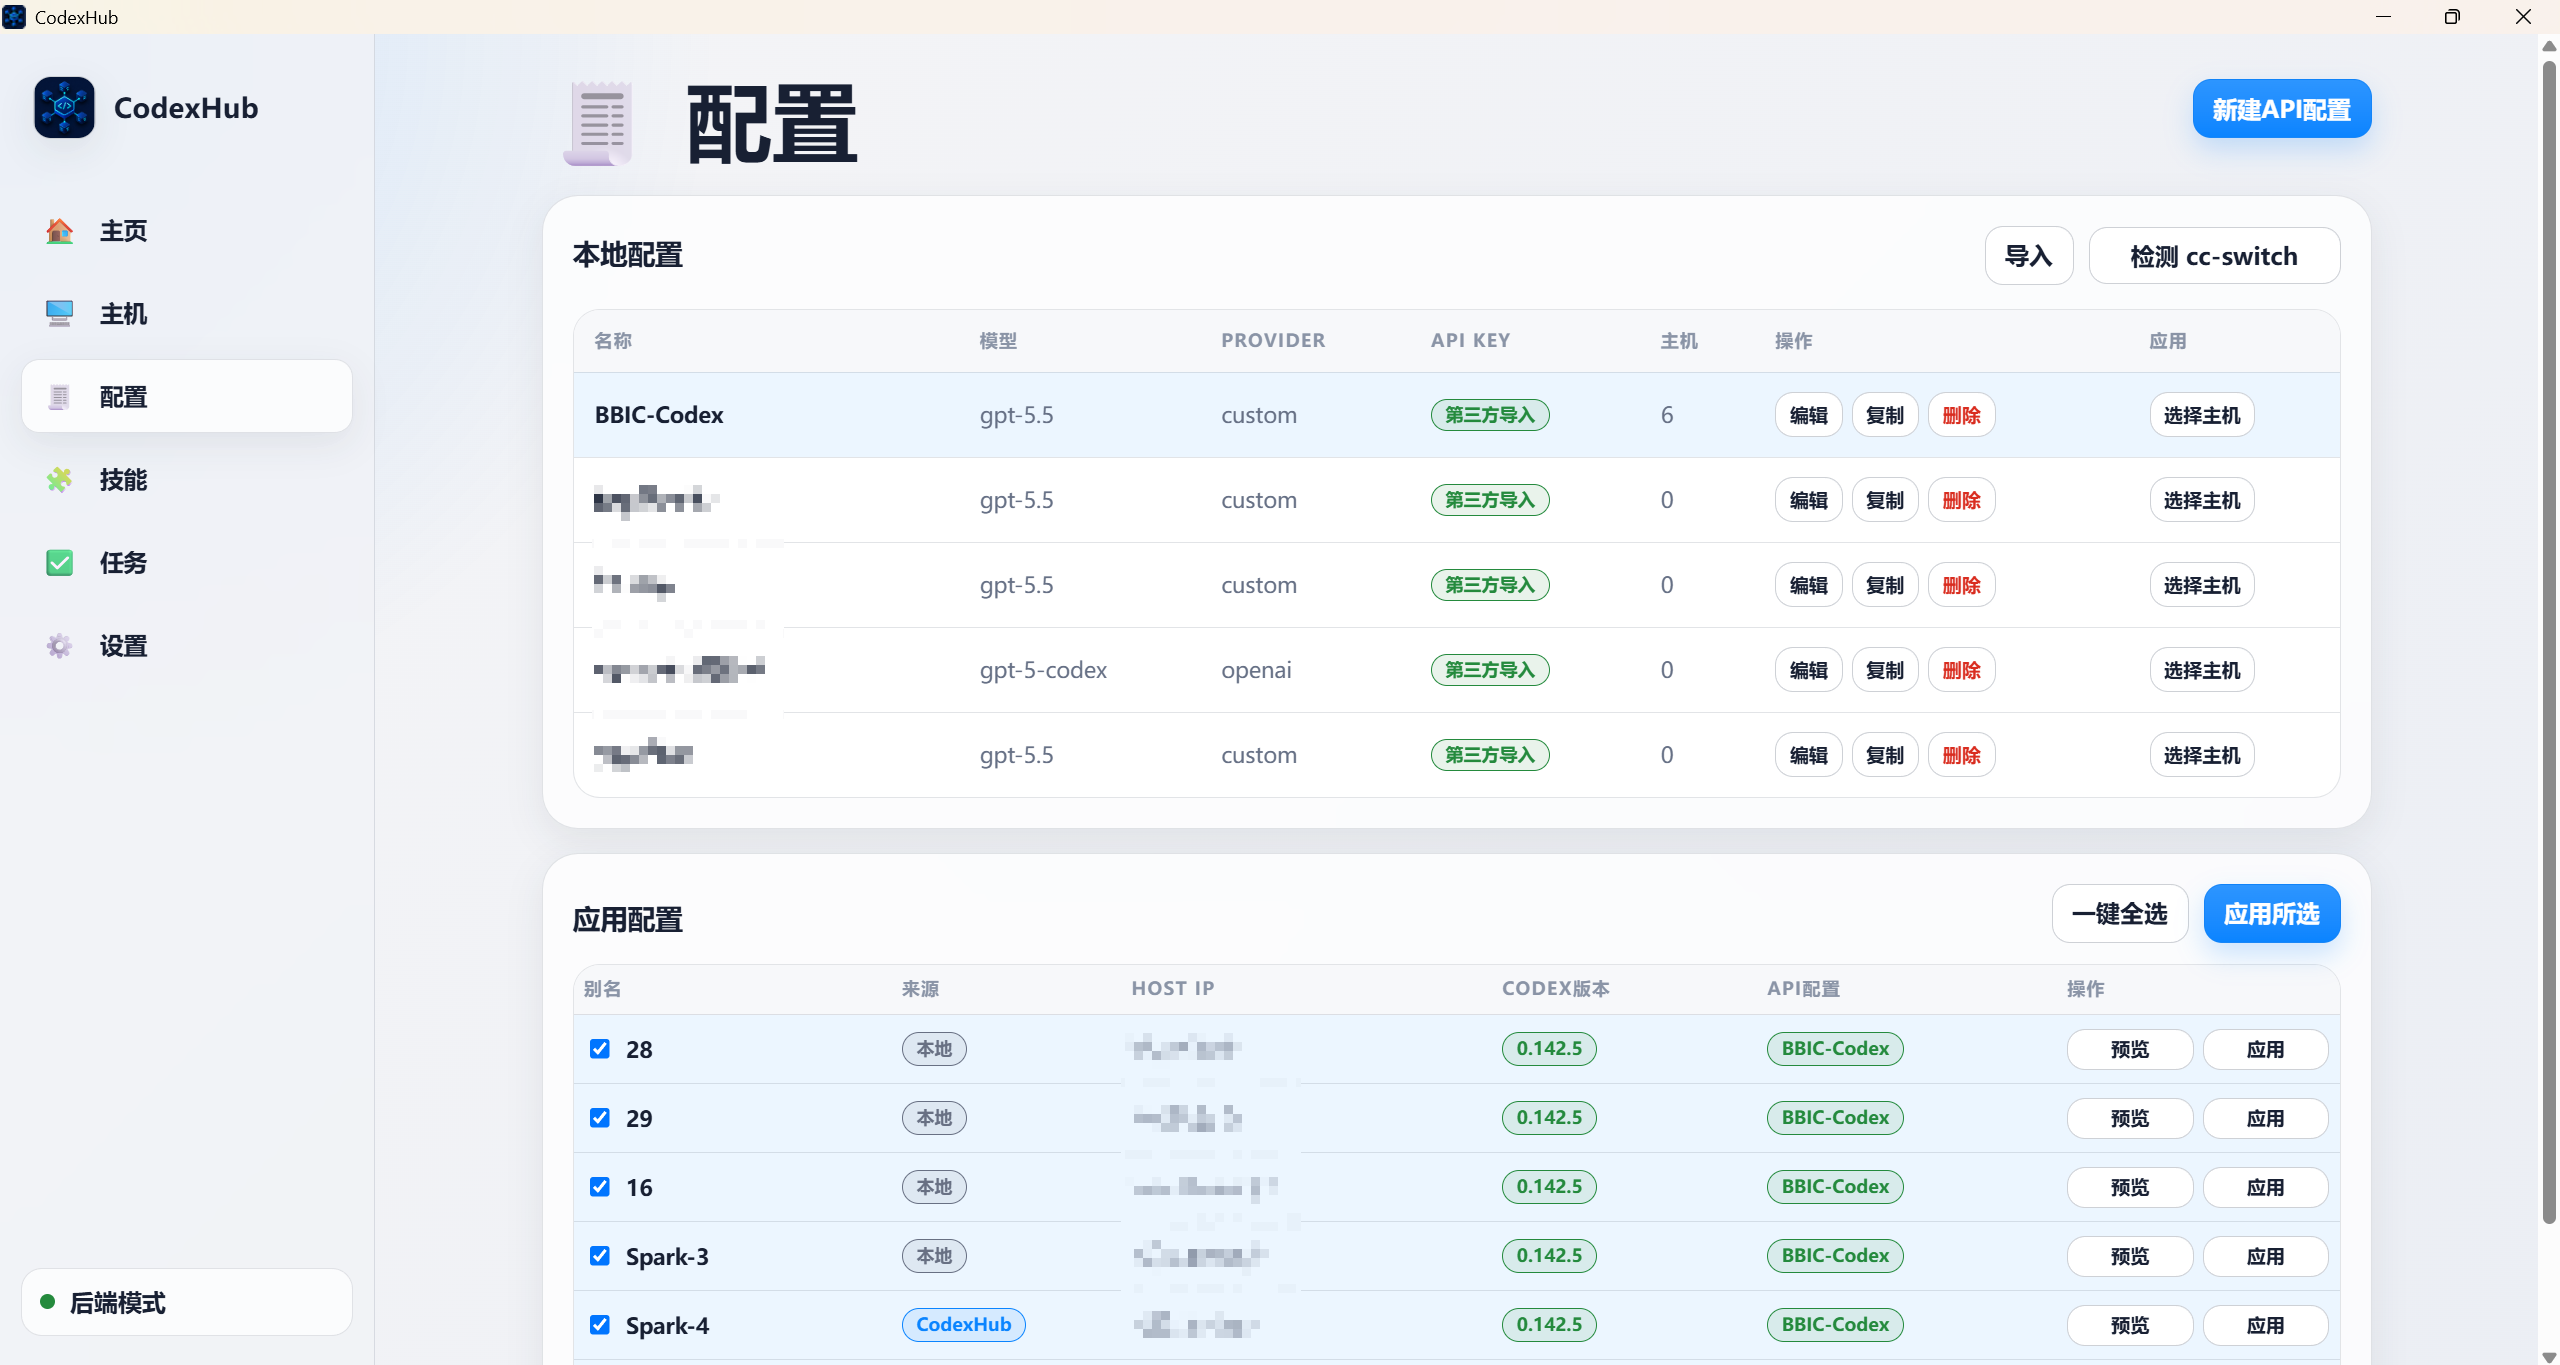Click the CodexHub title bar app icon
2560x1365 pixels.
(14, 17)
